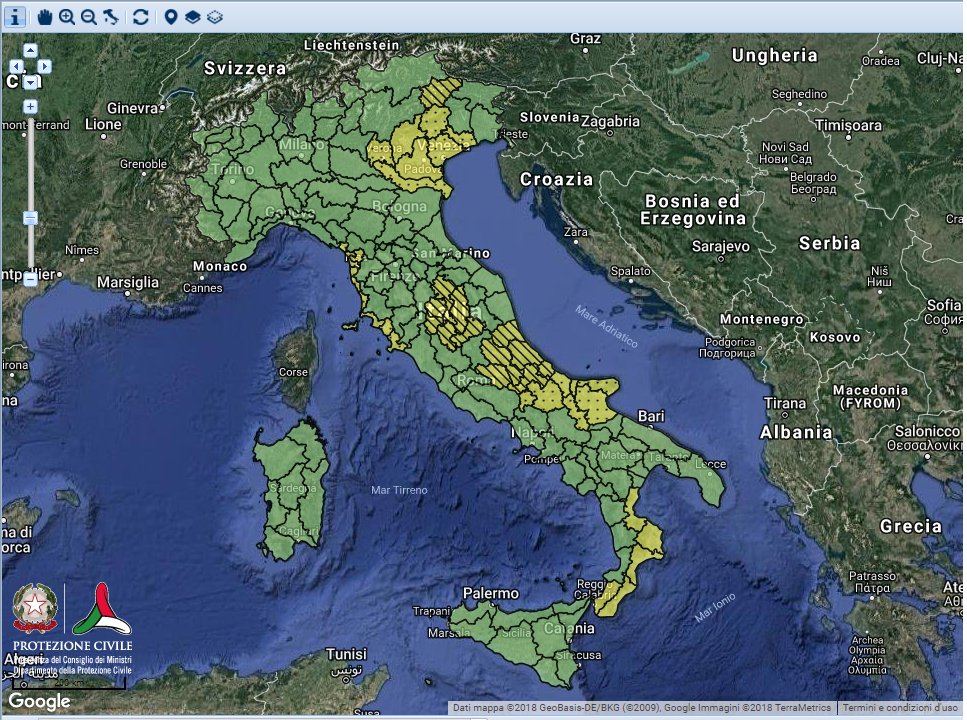Open the dotted transparent layers icon
Viewport: 967px width, 720px height.
click(x=214, y=17)
